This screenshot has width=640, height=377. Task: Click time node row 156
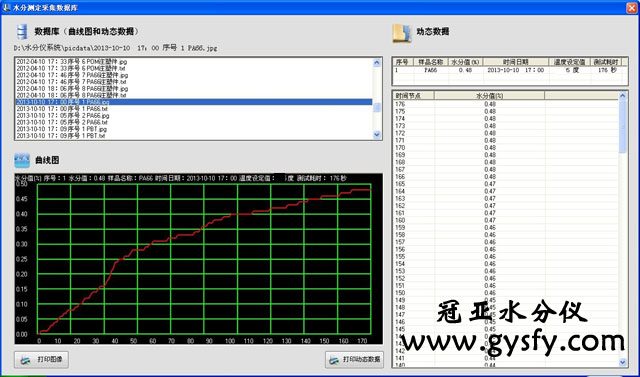pyautogui.click(x=506, y=249)
